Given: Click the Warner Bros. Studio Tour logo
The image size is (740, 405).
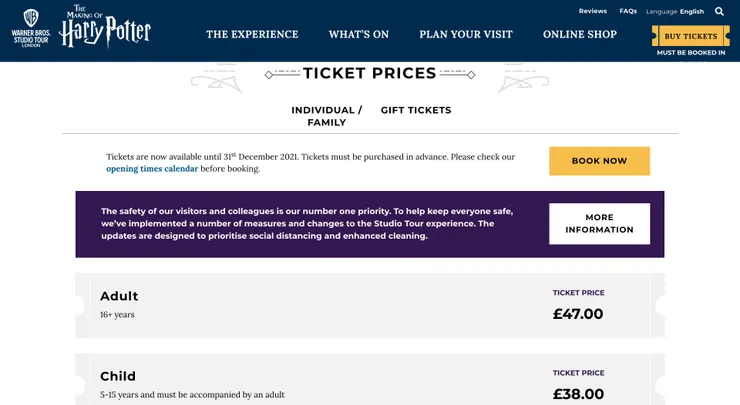Looking at the screenshot, I should tap(30, 28).
